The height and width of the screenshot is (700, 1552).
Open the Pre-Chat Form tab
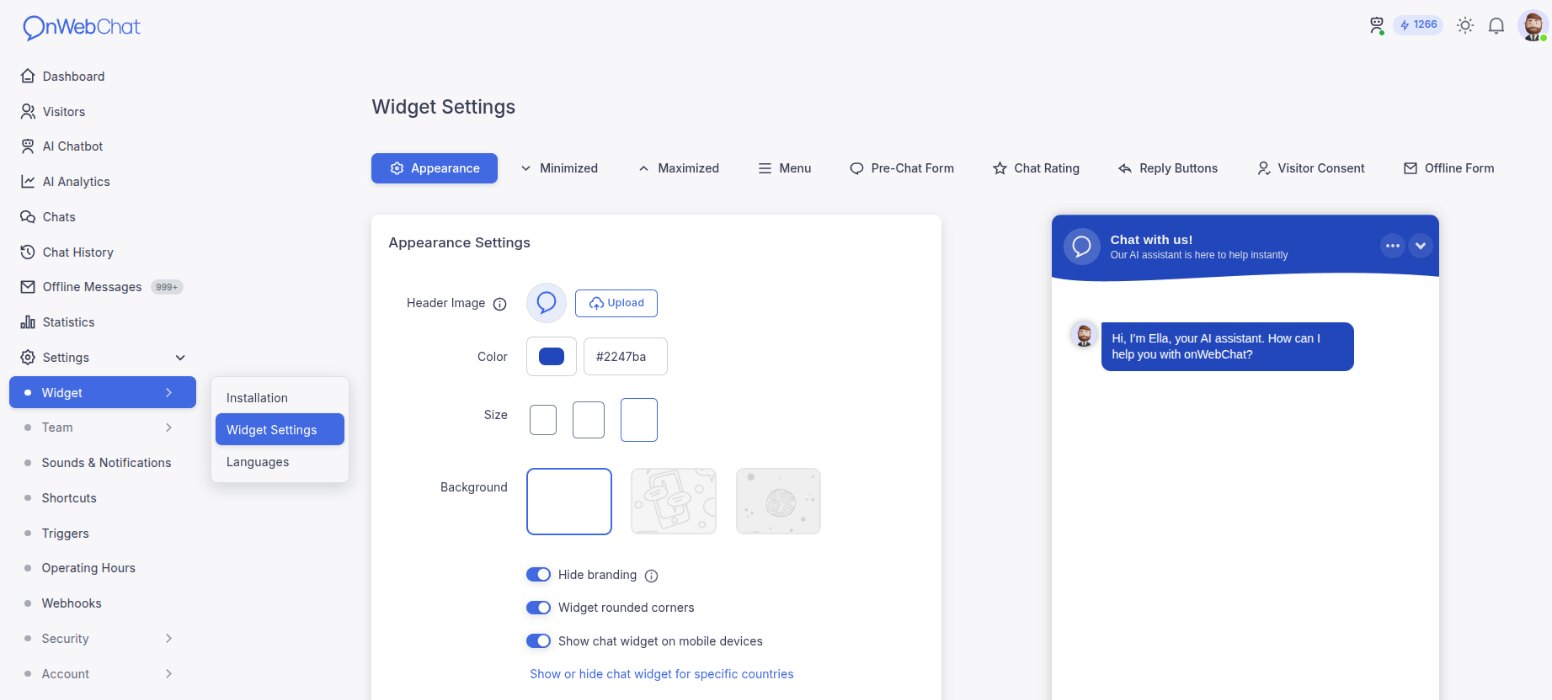(901, 168)
